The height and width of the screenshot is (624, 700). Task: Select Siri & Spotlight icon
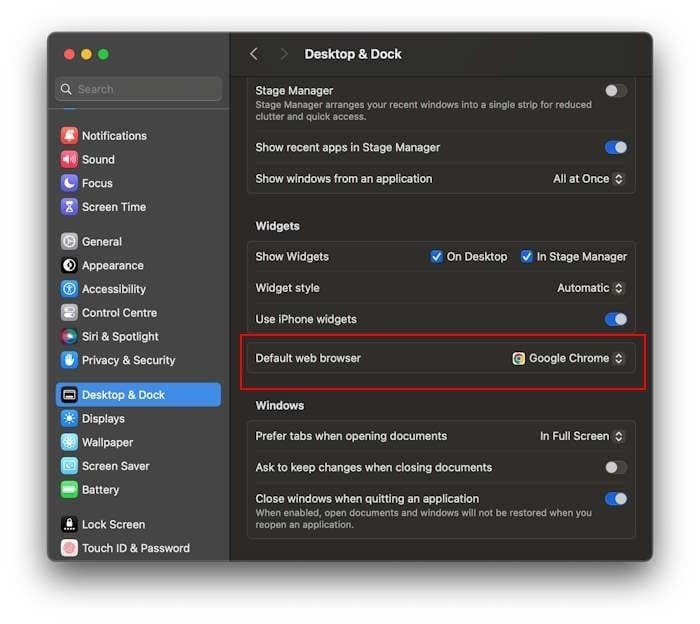pos(69,336)
